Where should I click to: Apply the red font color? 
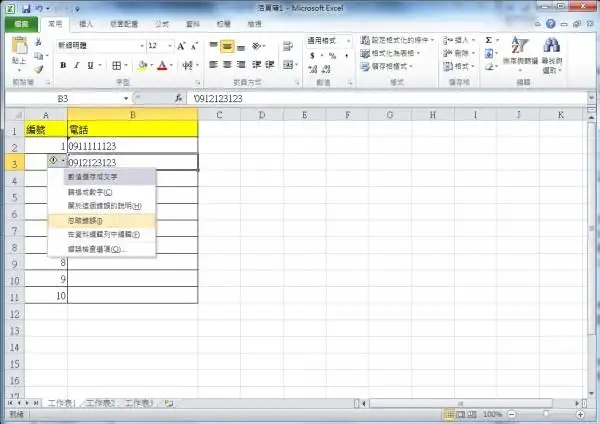tap(162, 65)
